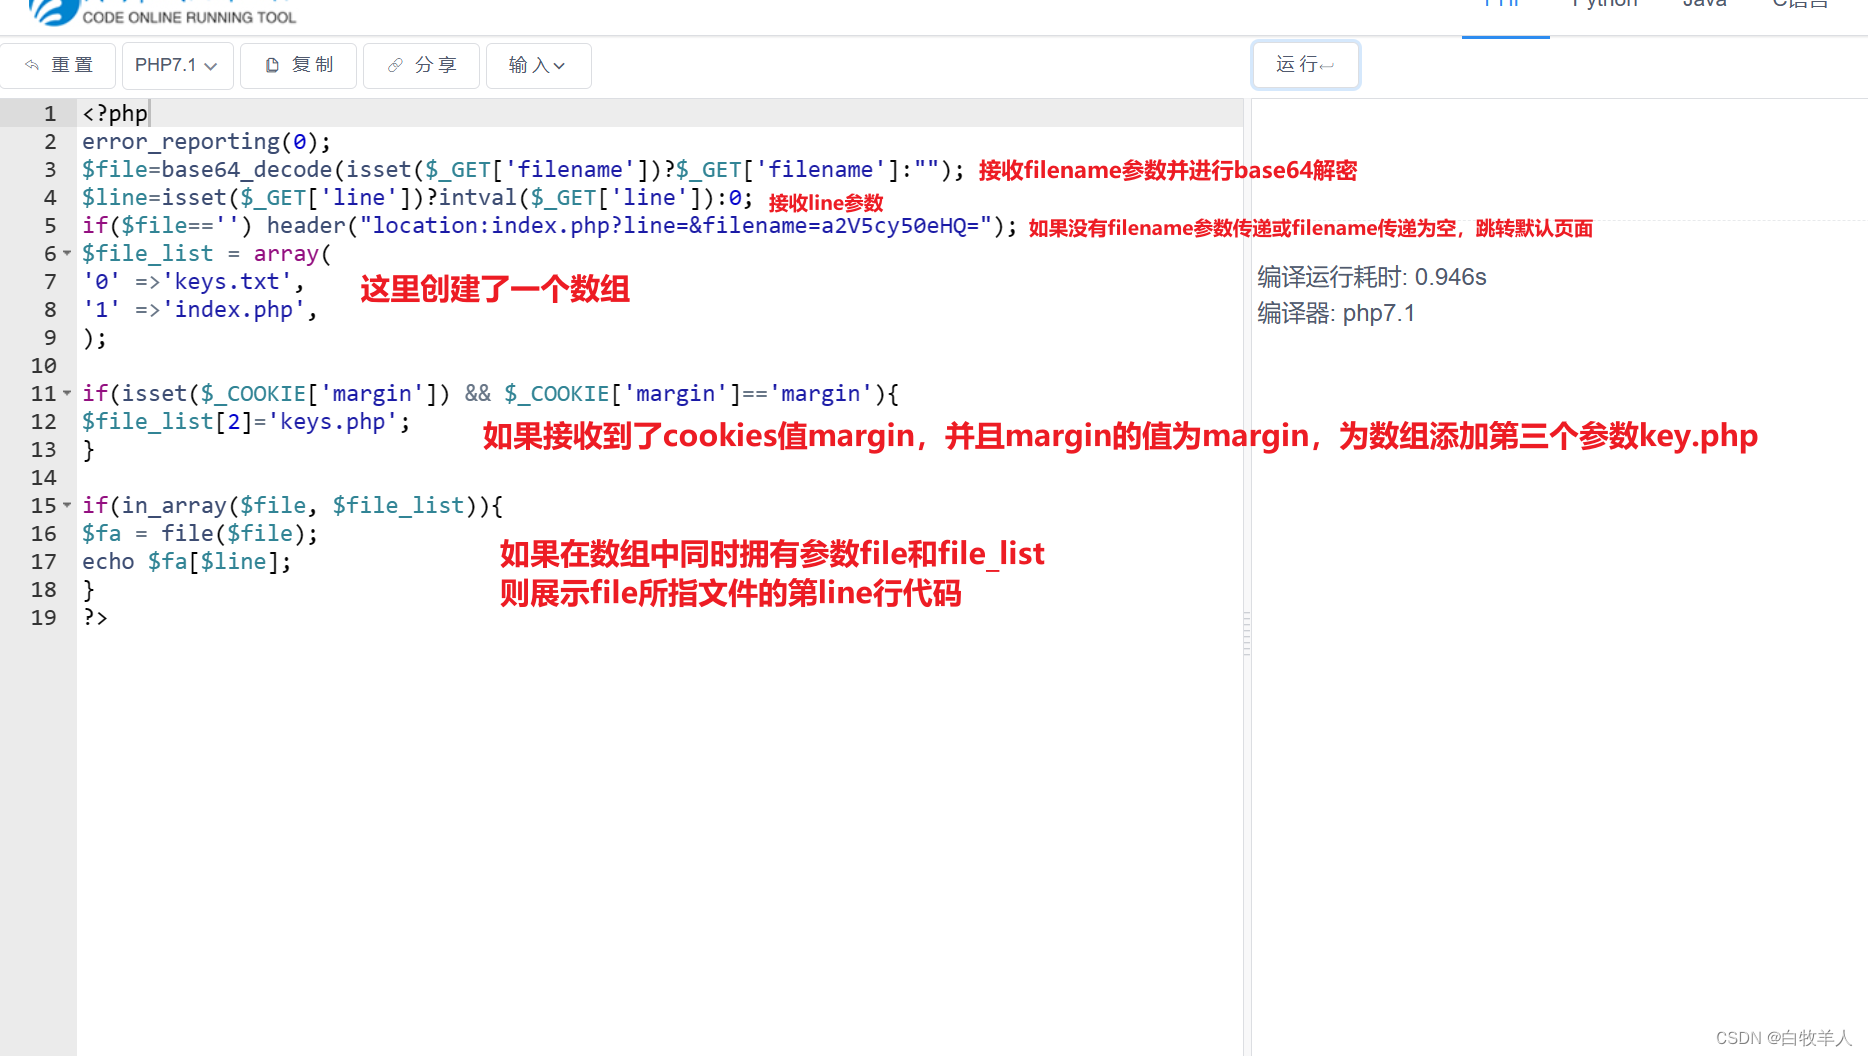The width and height of the screenshot is (1868, 1056).
Task: Collapse the fold arrow on line 11
Action: [67, 393]
